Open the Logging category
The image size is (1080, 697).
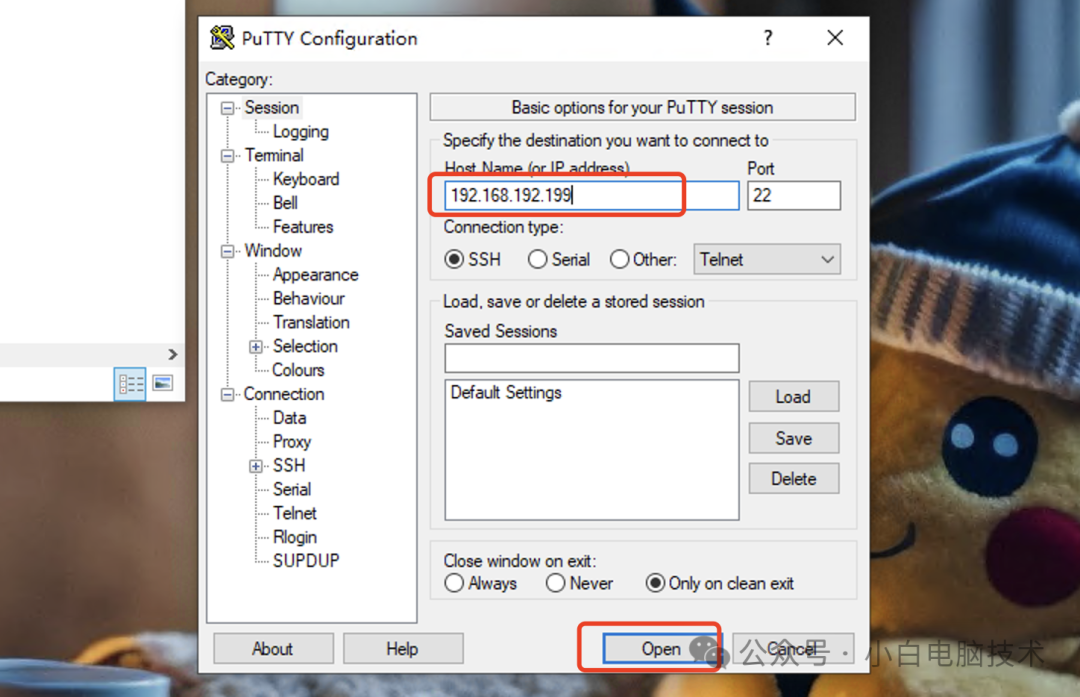pyautogui.click(x=300, y=132)
